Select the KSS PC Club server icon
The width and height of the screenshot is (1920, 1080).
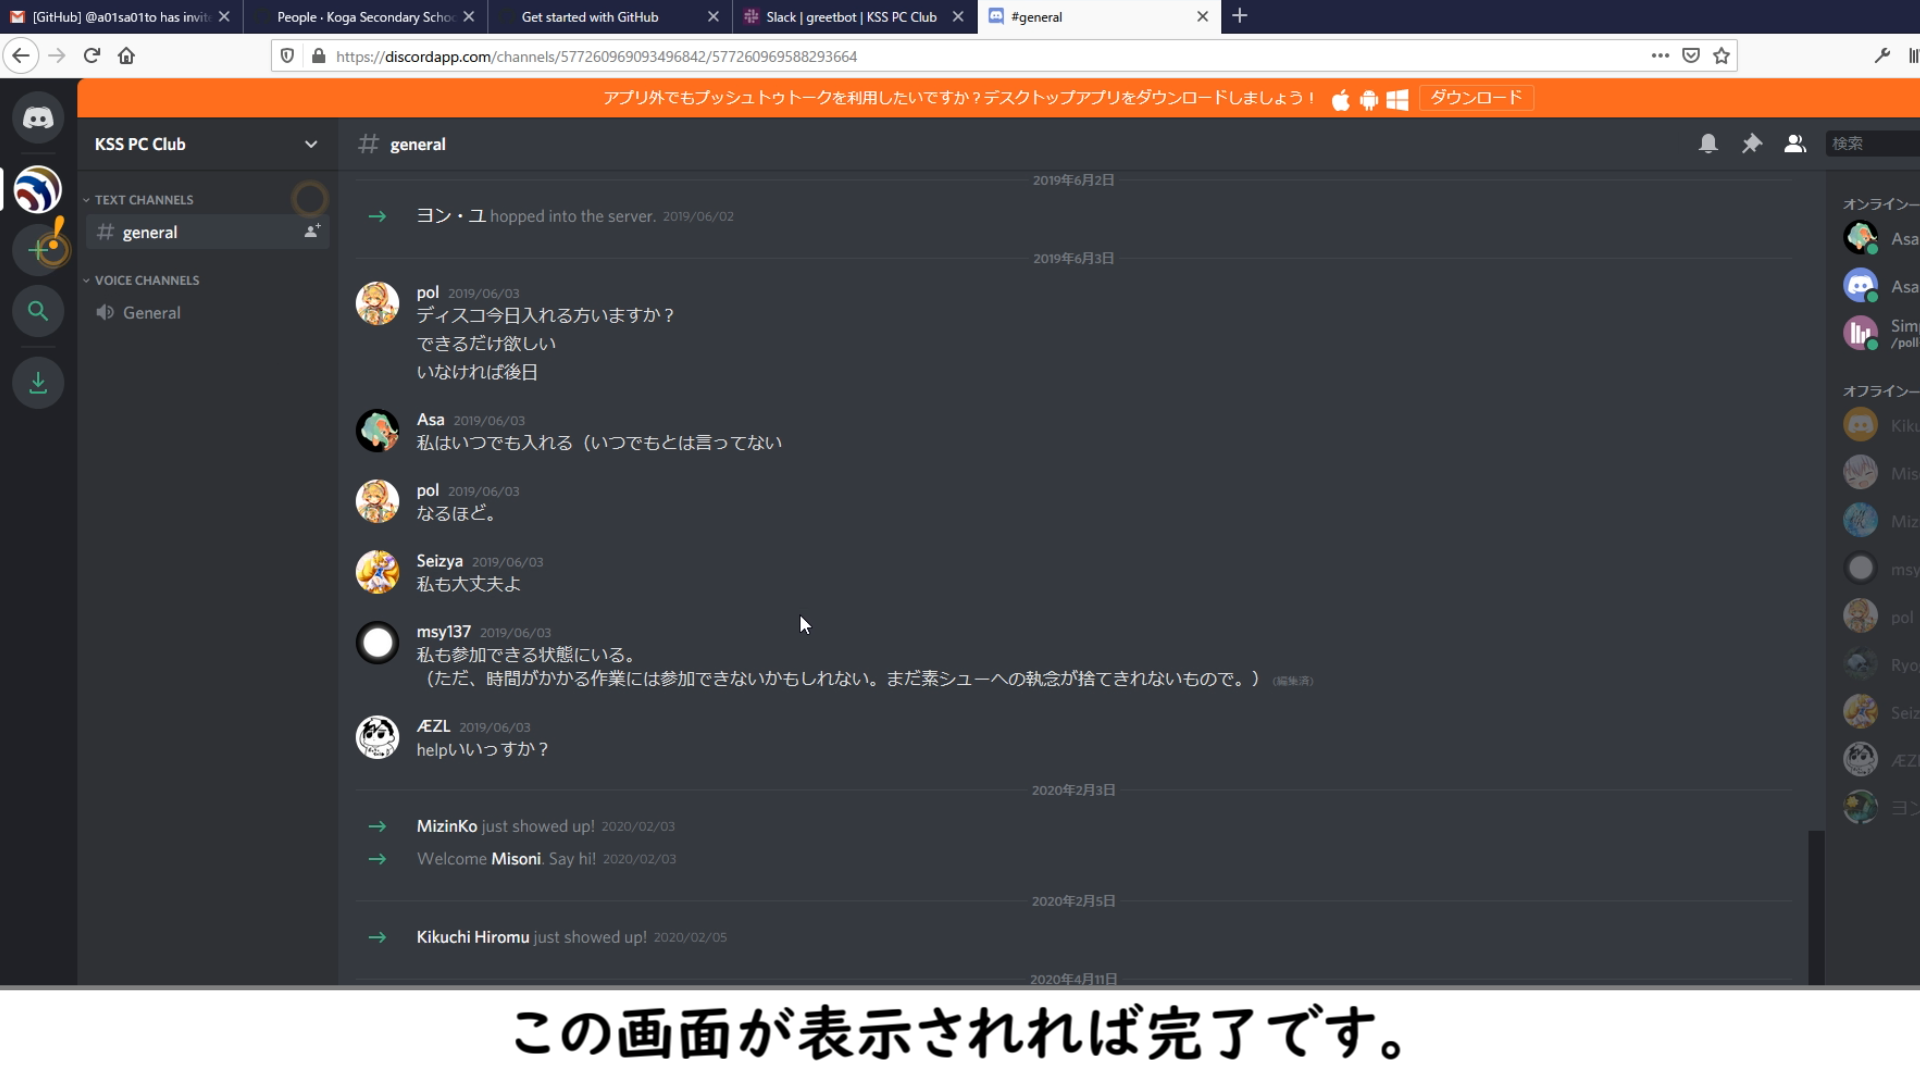[x=38, y=189]
